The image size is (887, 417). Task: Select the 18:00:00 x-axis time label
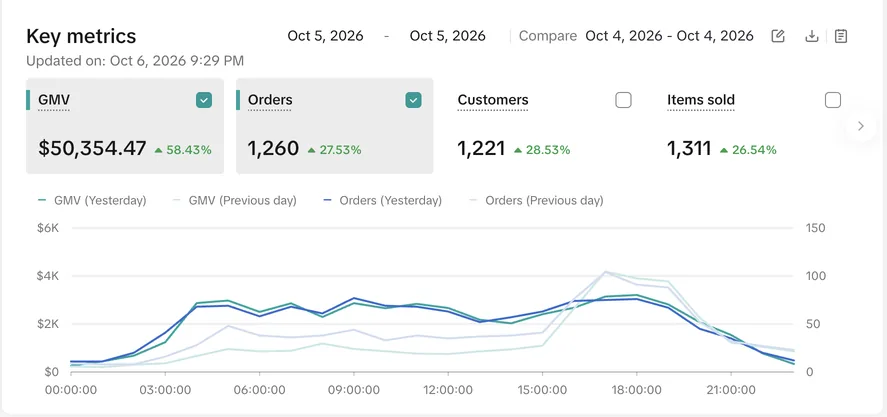pyautogui.click(x=636, y=390)
